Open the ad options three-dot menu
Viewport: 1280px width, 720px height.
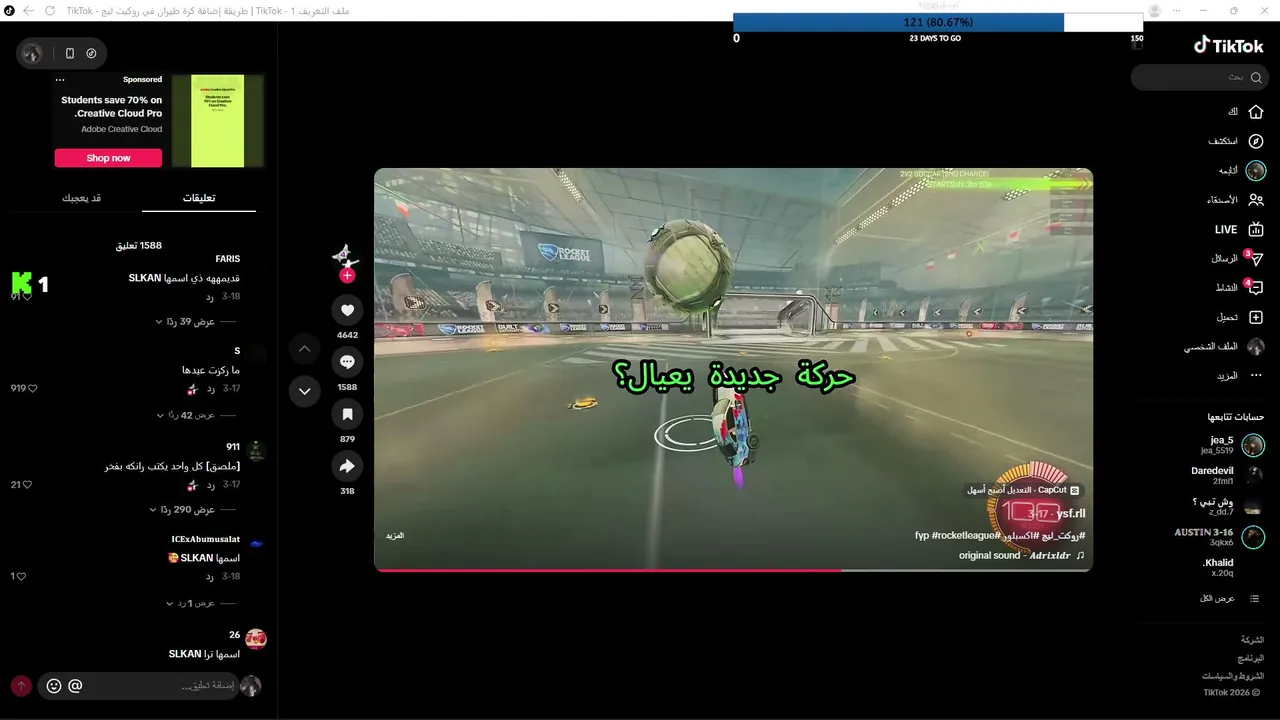point(60,80)
